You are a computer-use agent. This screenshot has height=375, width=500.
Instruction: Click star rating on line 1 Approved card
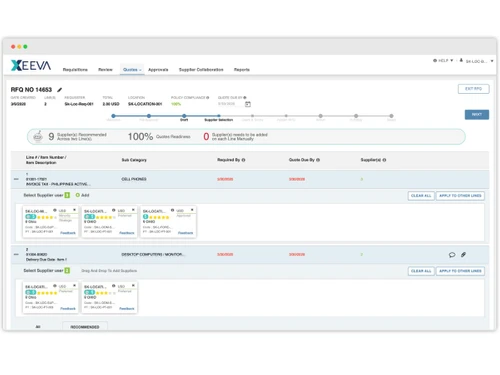pos(159,217)
